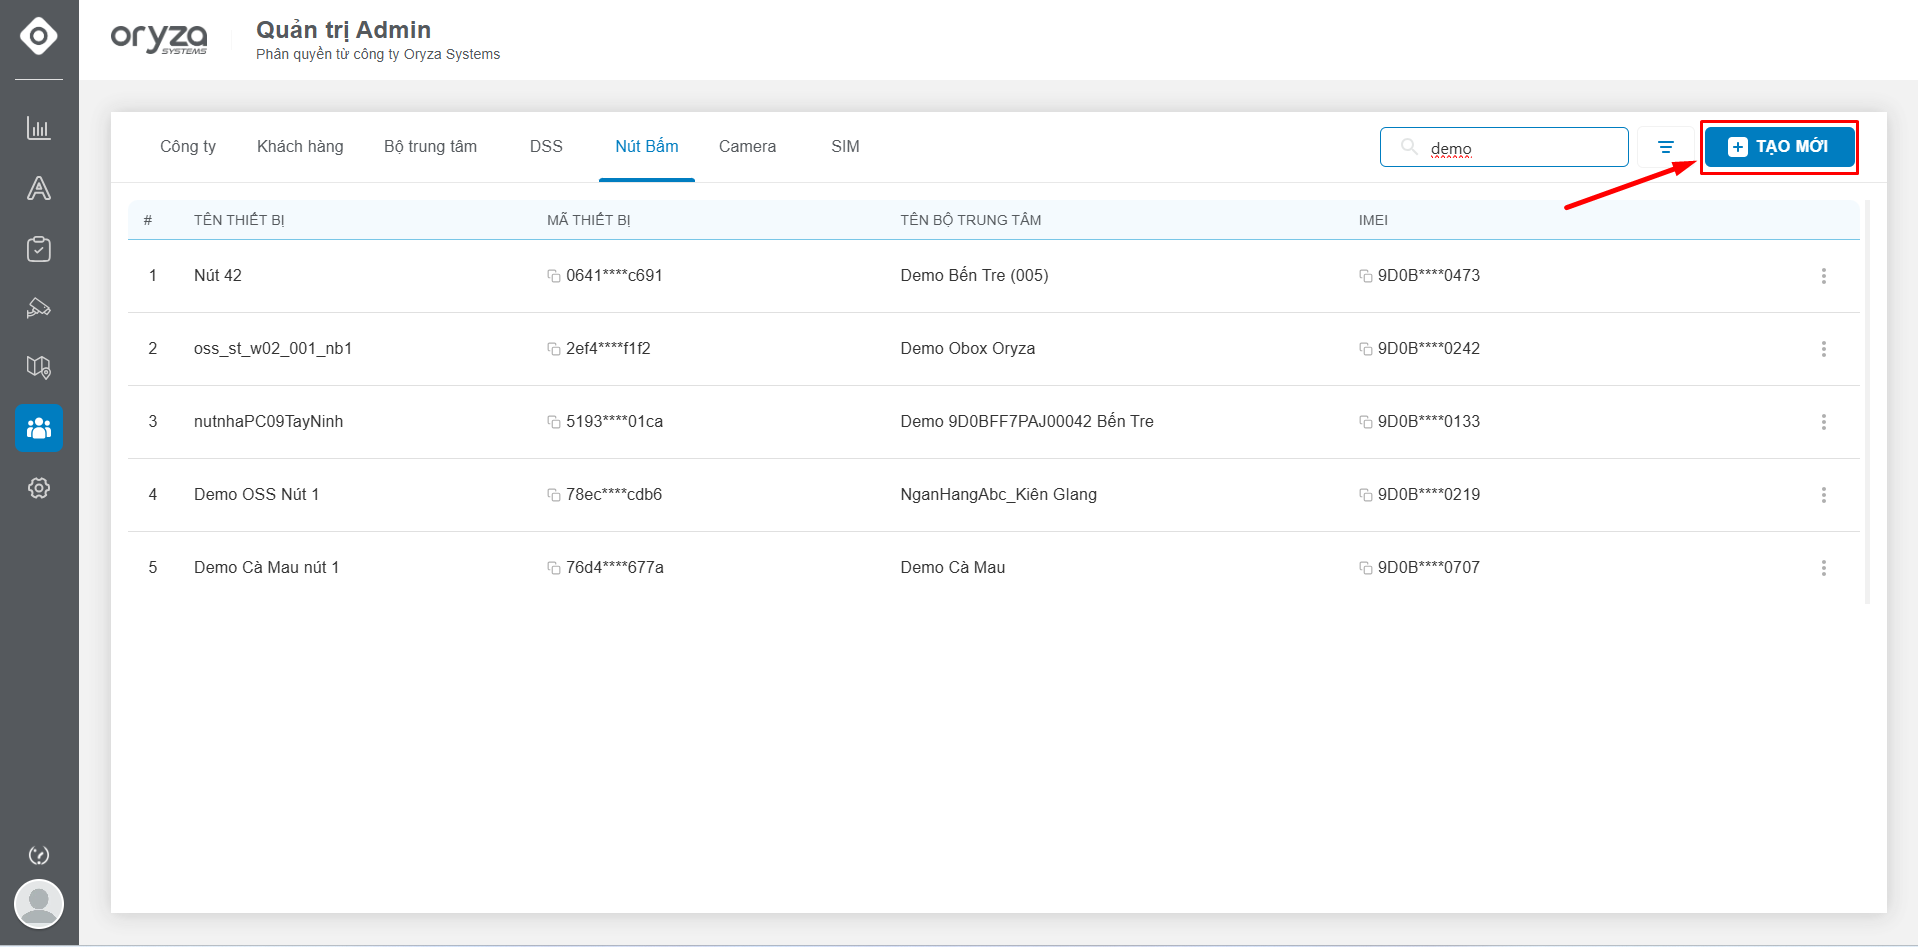The height and width of the screenshot is (947, 1918).
Task: Switch to the Khách hàng tab
Action: (x=300, y=147)
